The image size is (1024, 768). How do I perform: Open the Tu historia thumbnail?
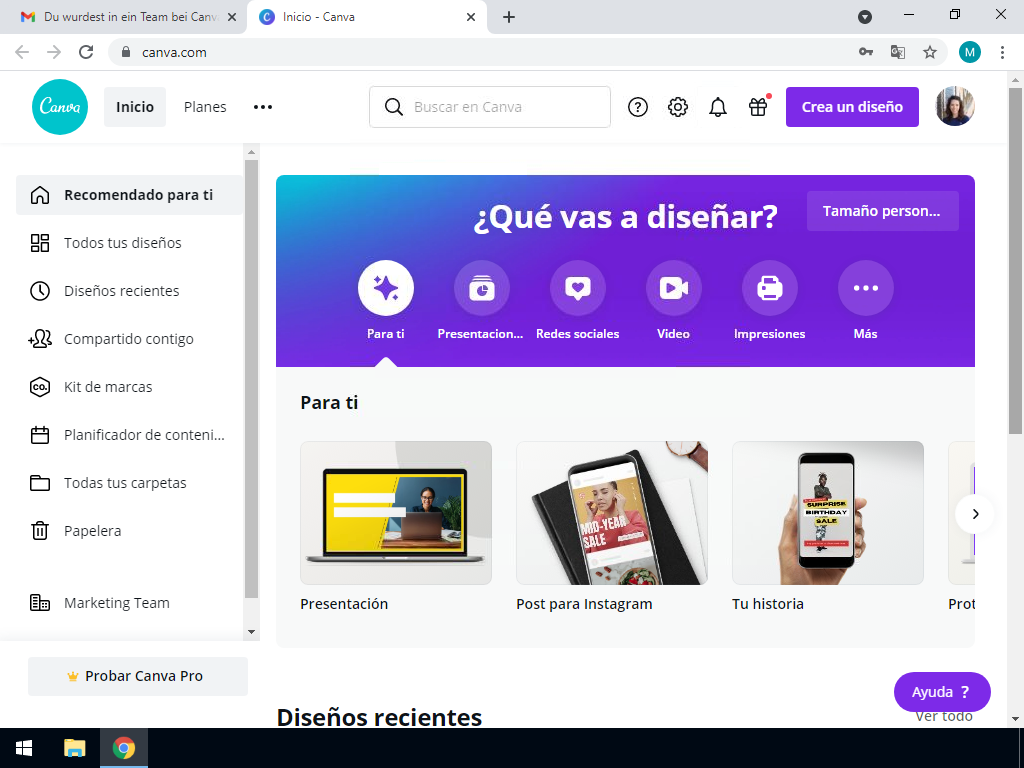(x=828, y=513)
